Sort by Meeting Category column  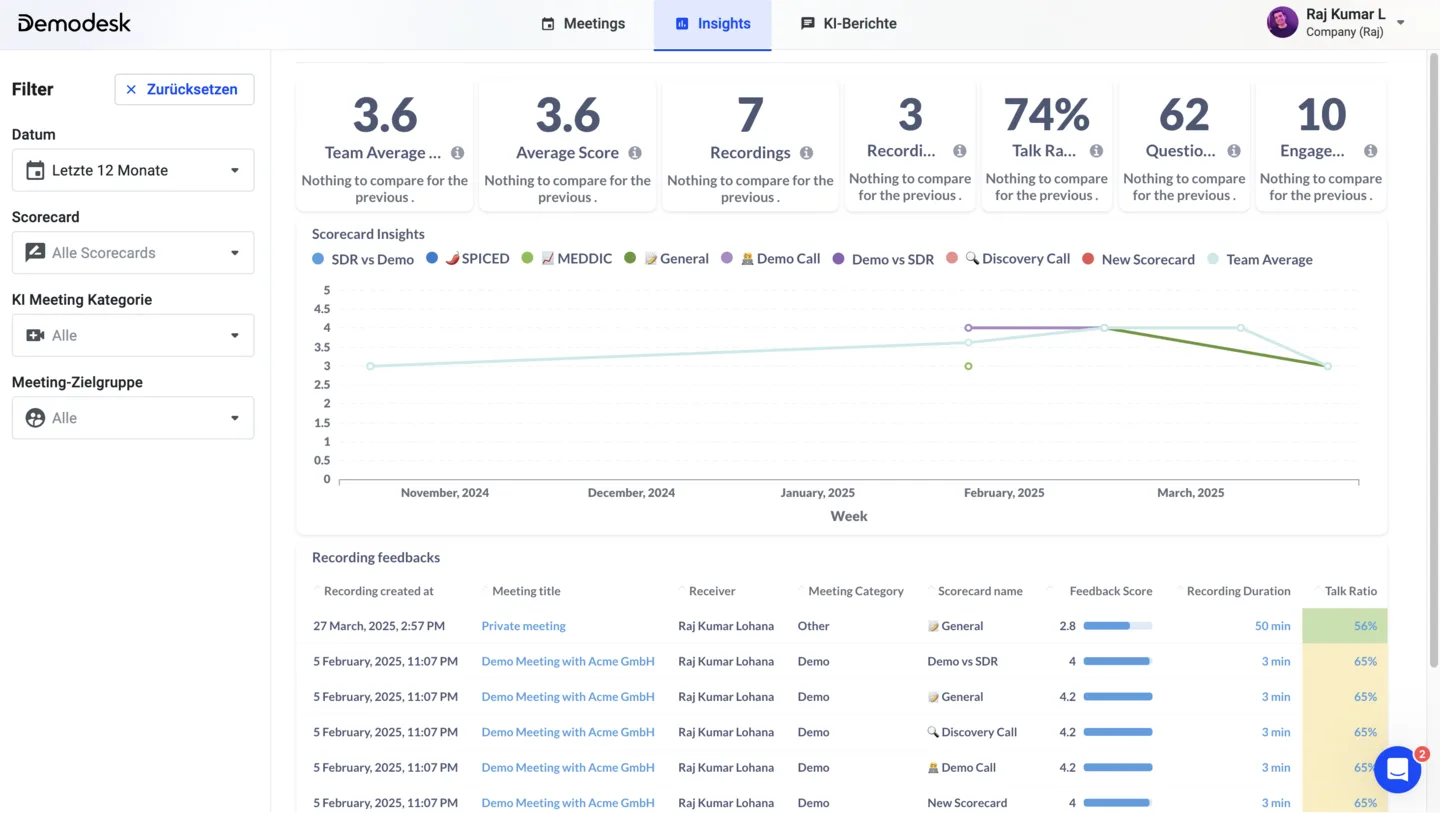click(x=855, y=591)
